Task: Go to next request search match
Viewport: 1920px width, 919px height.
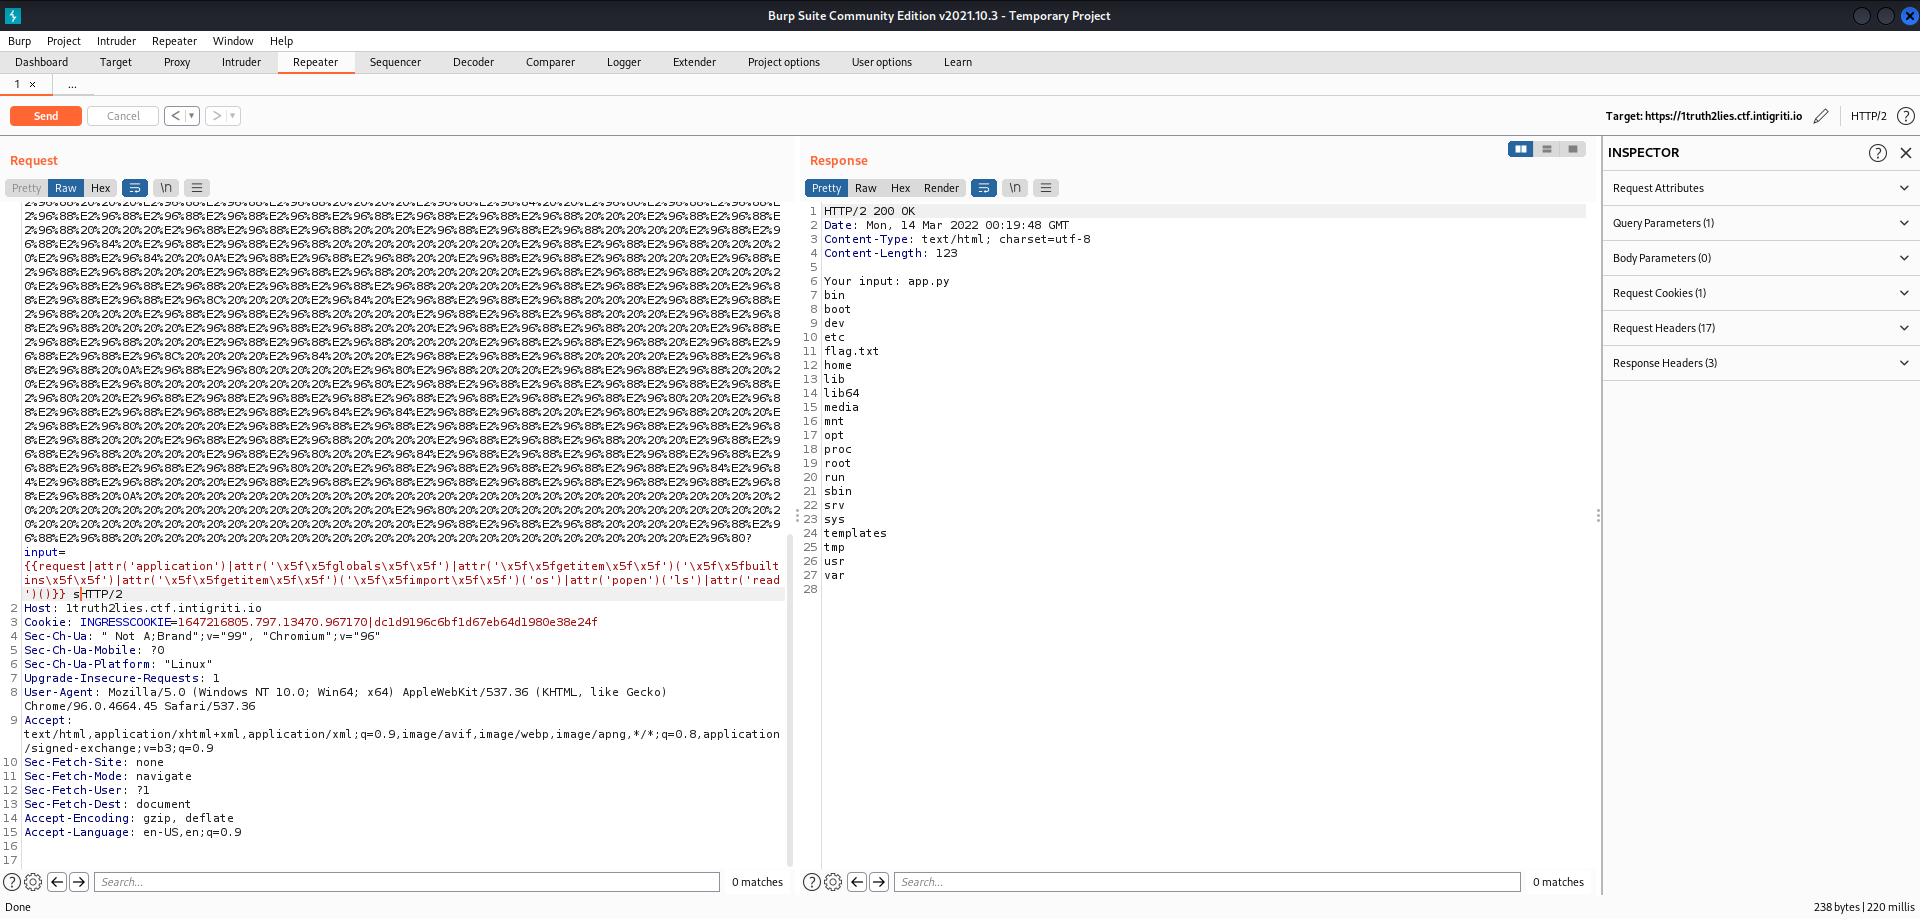Action: coord(79,882)
